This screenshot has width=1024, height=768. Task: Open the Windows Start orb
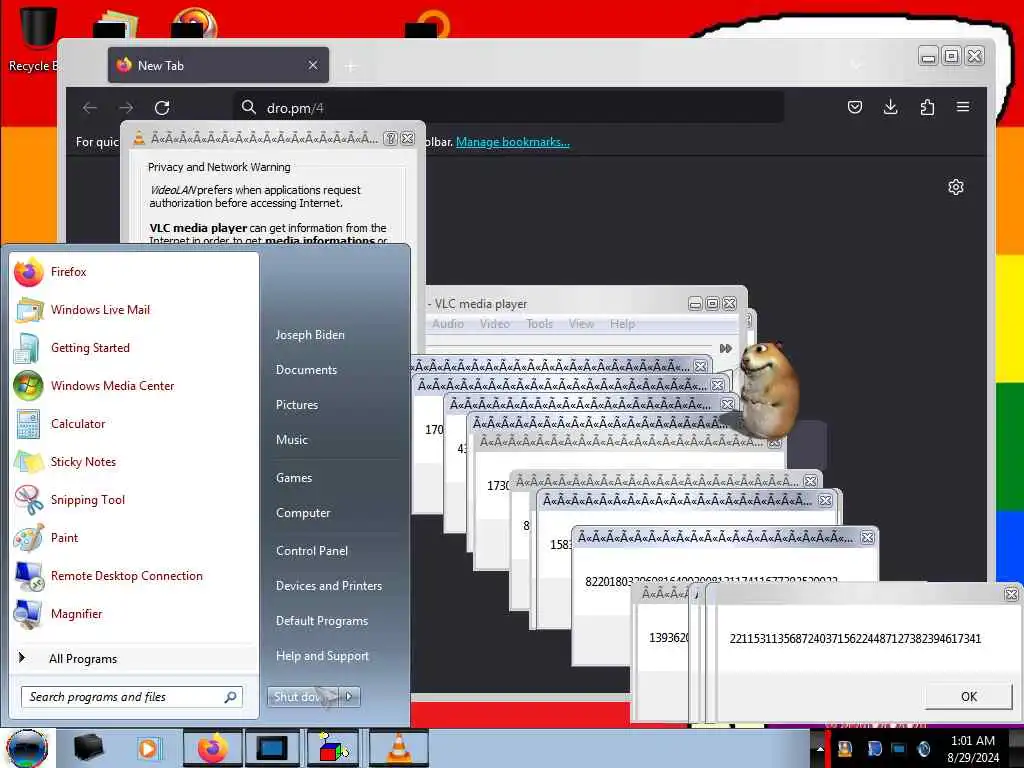(x=27, y=748)
